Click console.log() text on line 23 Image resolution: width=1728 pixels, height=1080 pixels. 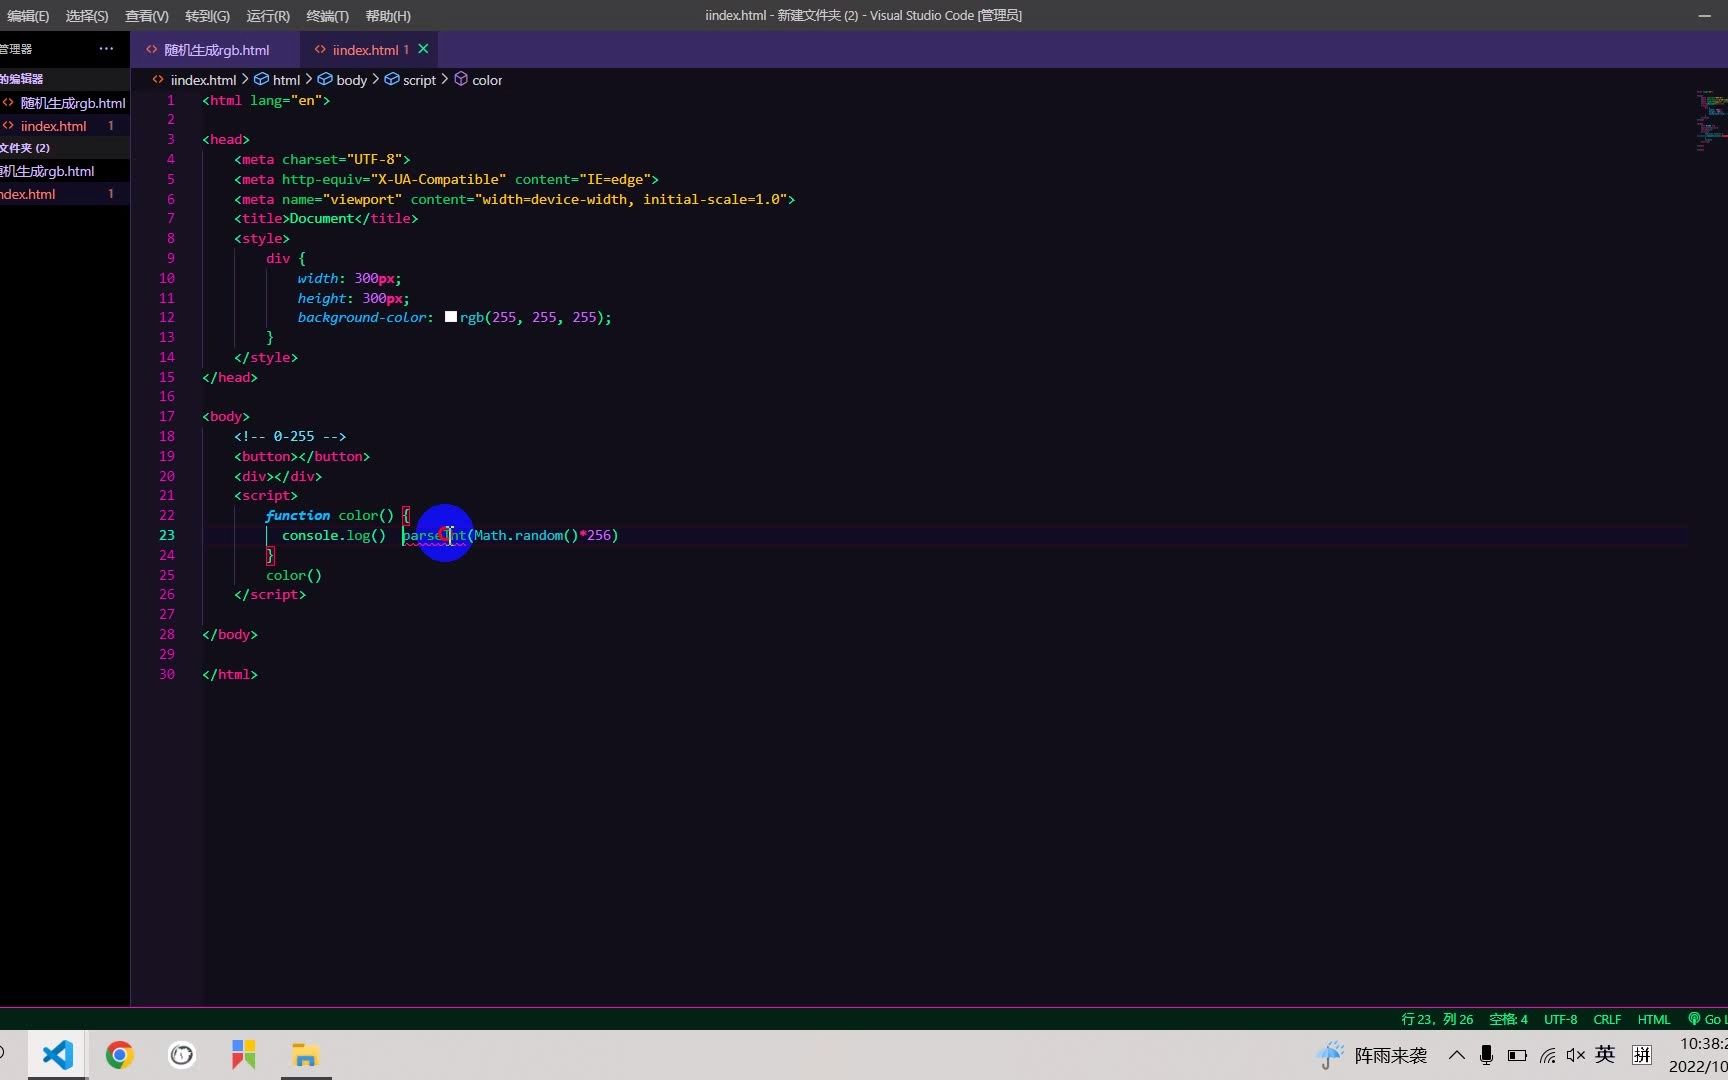point(333,535)
